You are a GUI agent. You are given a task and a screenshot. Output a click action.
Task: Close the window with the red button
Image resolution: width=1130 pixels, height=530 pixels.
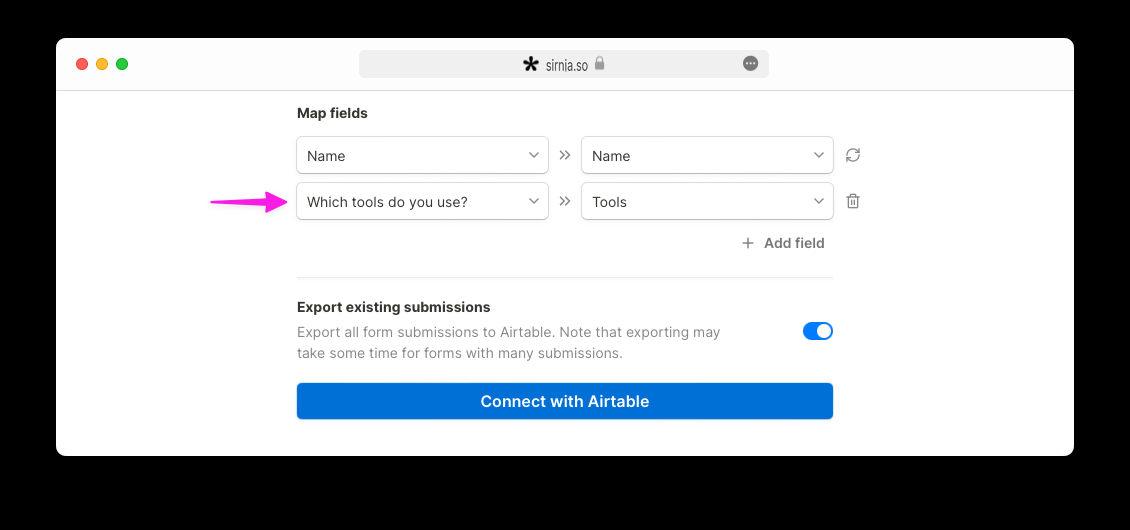[x=82, y=64]
